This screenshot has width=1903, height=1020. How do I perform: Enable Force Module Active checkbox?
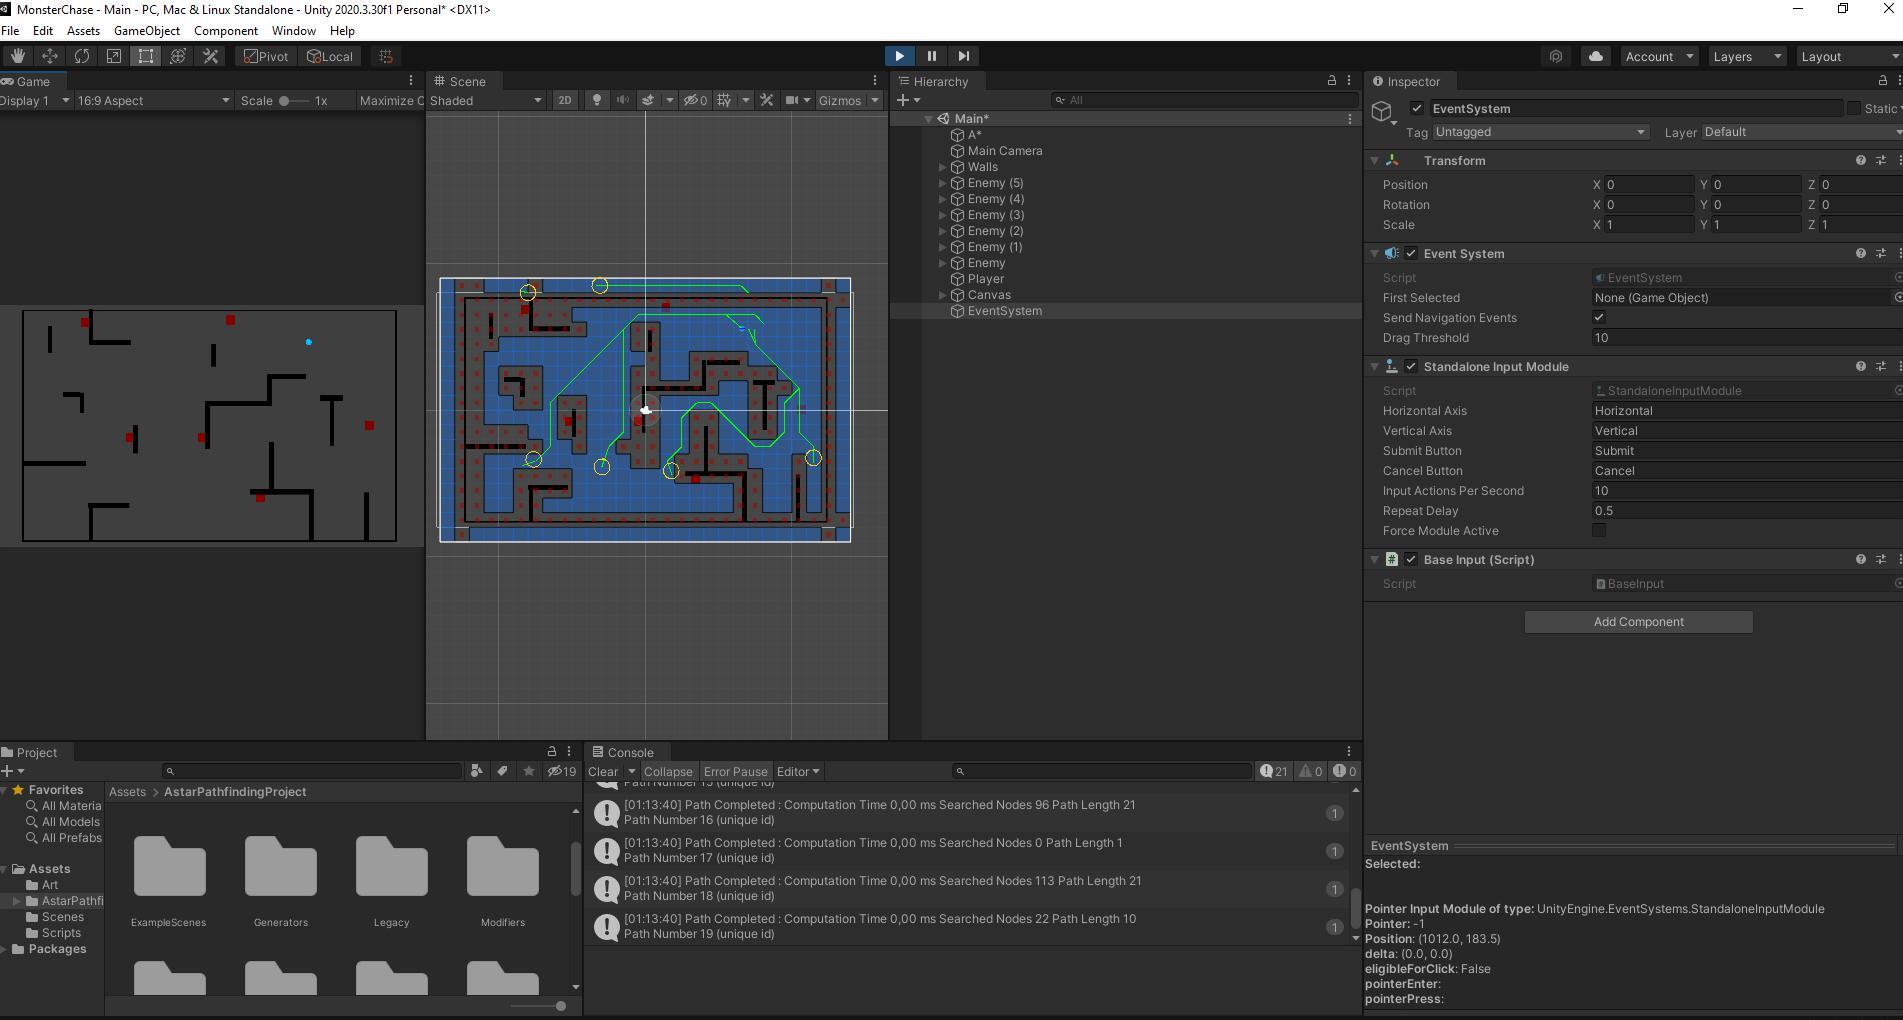click(1599, 531)
